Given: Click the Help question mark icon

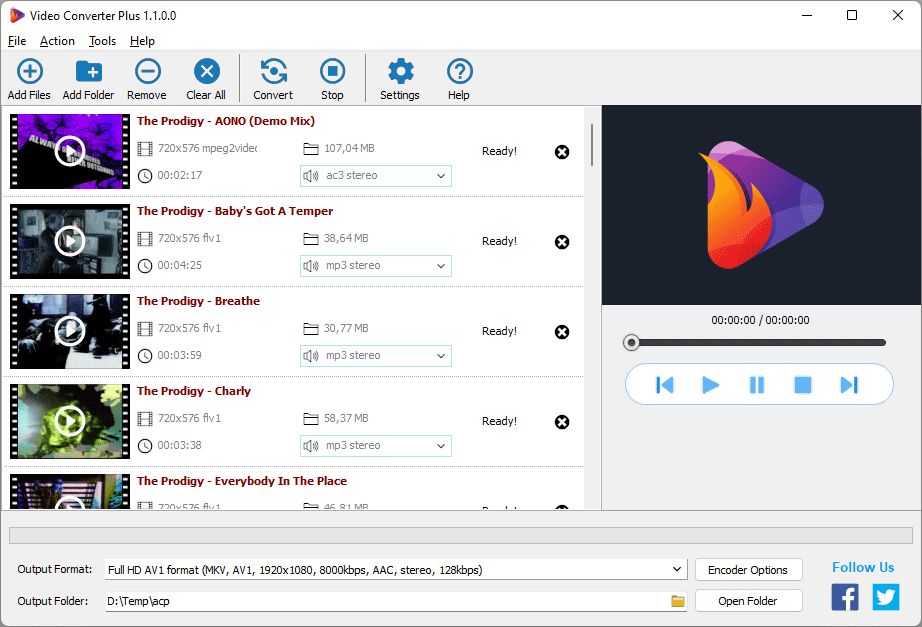Looking at the screenshot, I should 458,75.
